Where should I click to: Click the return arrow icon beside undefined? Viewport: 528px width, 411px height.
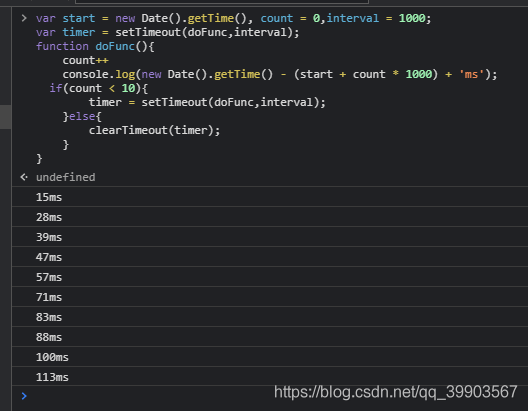pos(24,177)
